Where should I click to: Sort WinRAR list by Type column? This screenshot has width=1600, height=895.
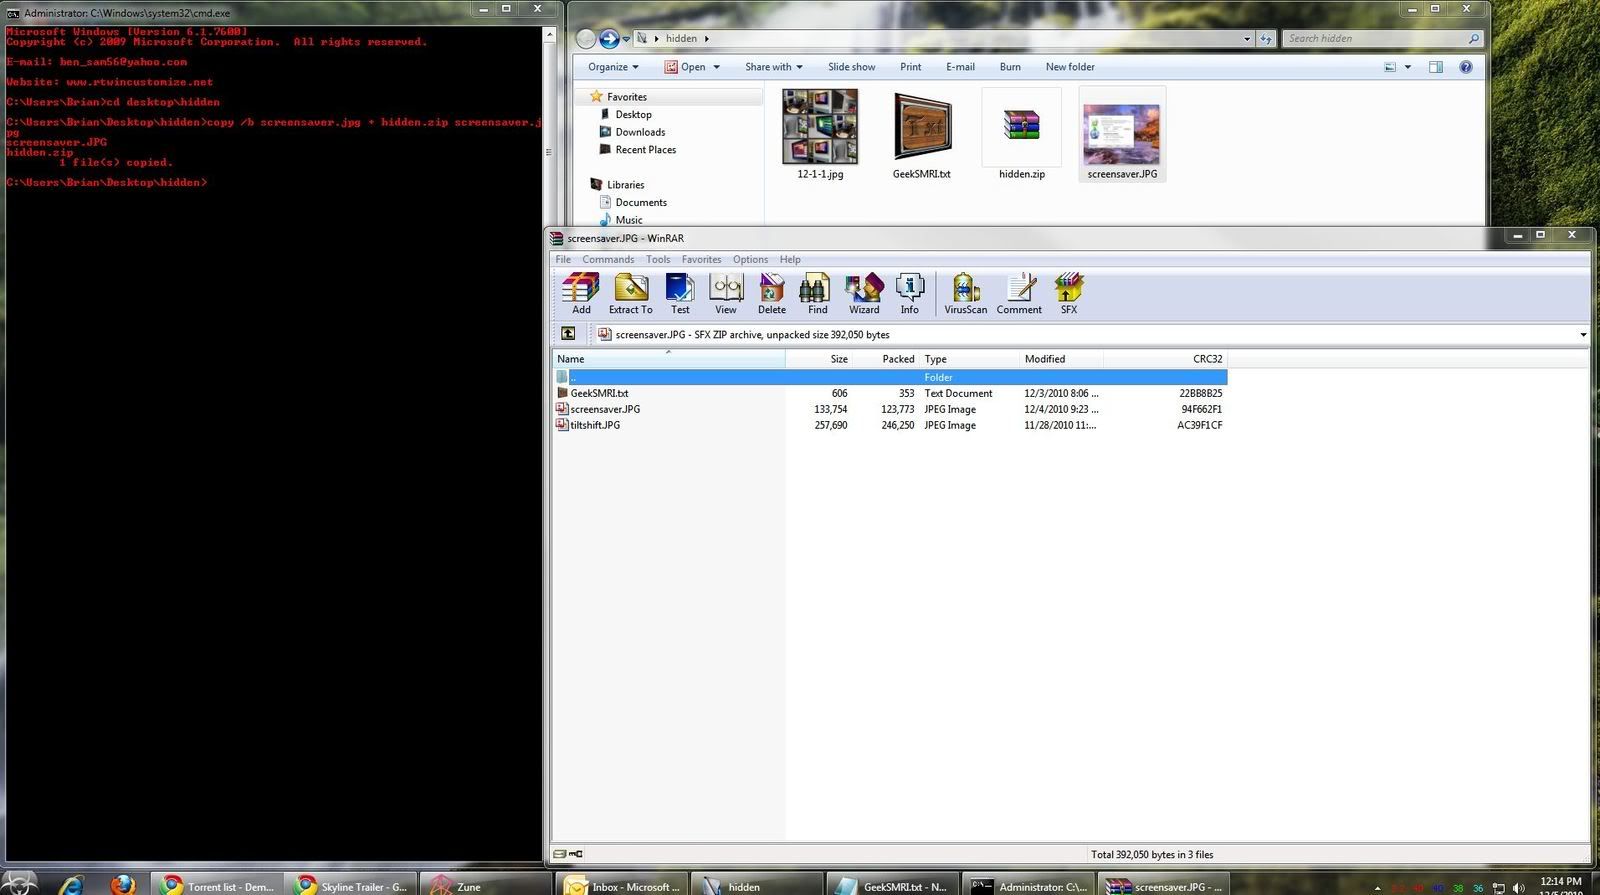tap(969, 359)
